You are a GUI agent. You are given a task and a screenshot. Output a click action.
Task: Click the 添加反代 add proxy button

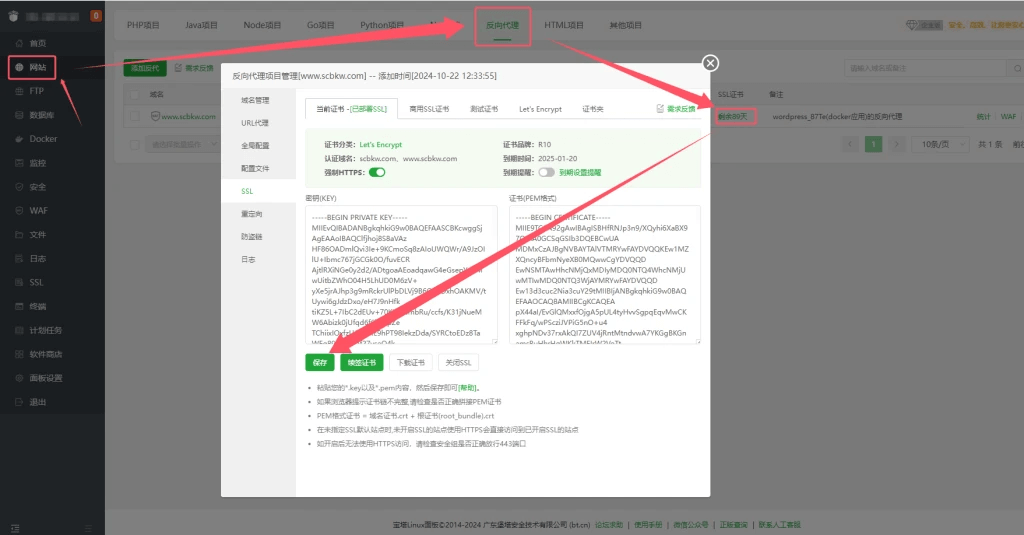click(x=145, y=68)
